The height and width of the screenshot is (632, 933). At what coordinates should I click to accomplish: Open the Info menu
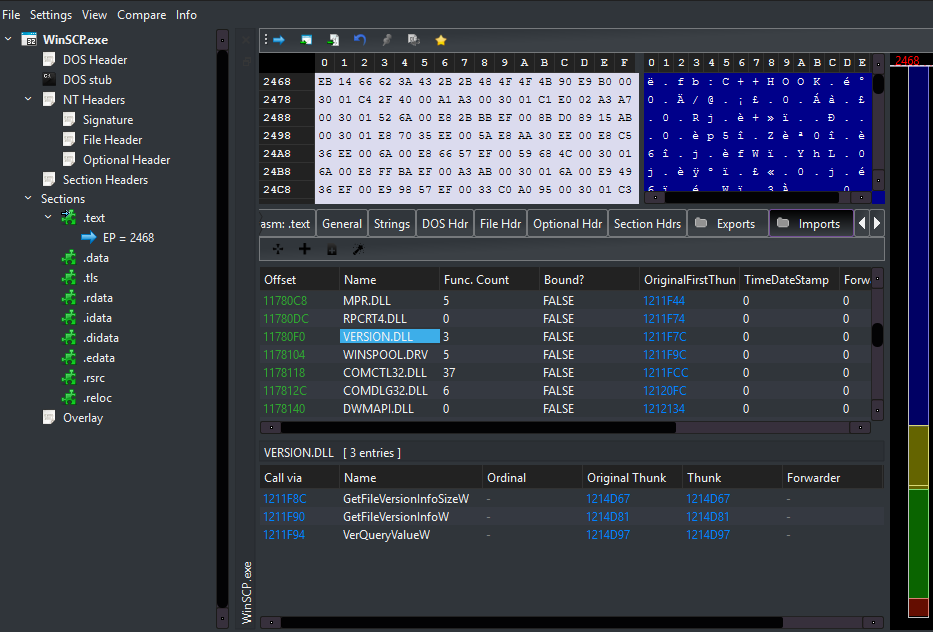(x=186, y=15)
